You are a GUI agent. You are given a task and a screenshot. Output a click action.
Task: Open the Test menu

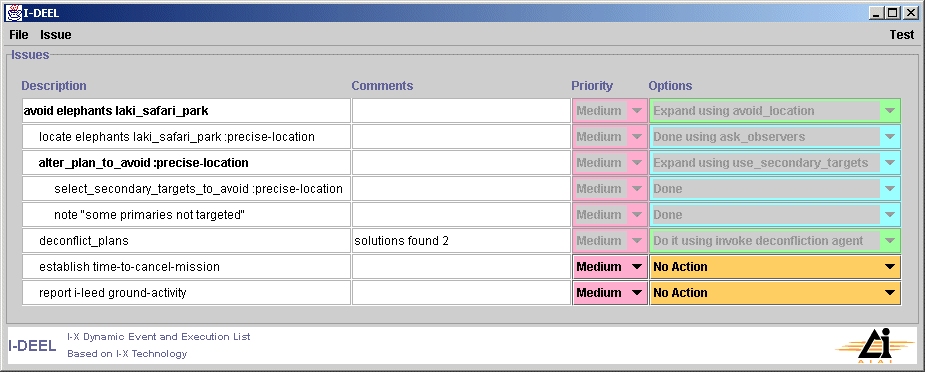tap(901, 35)
